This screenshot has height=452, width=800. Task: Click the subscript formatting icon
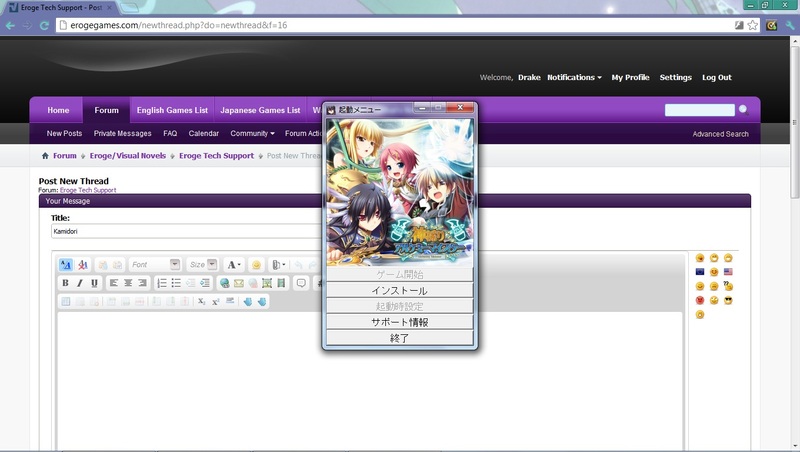[201, 301]
